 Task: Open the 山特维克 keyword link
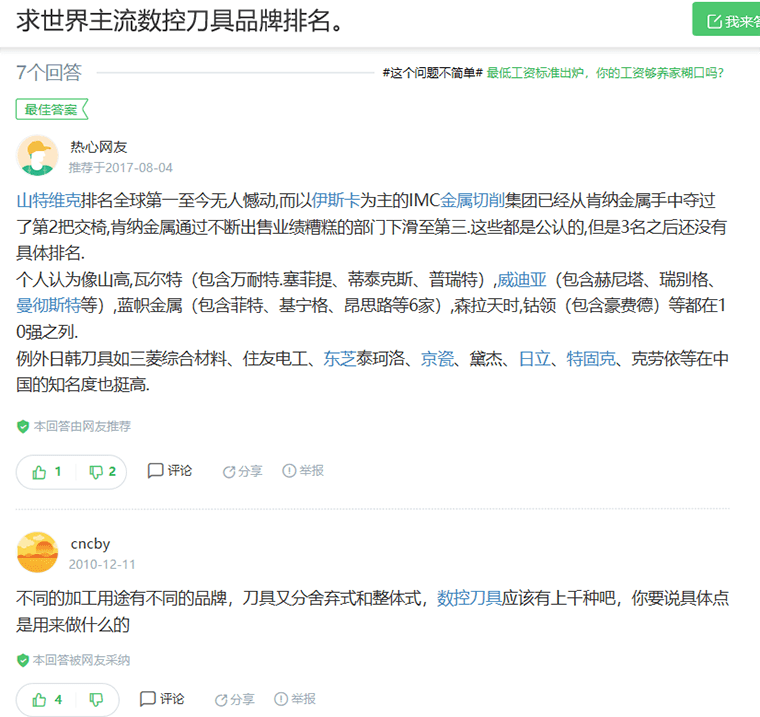pos(48,200)
